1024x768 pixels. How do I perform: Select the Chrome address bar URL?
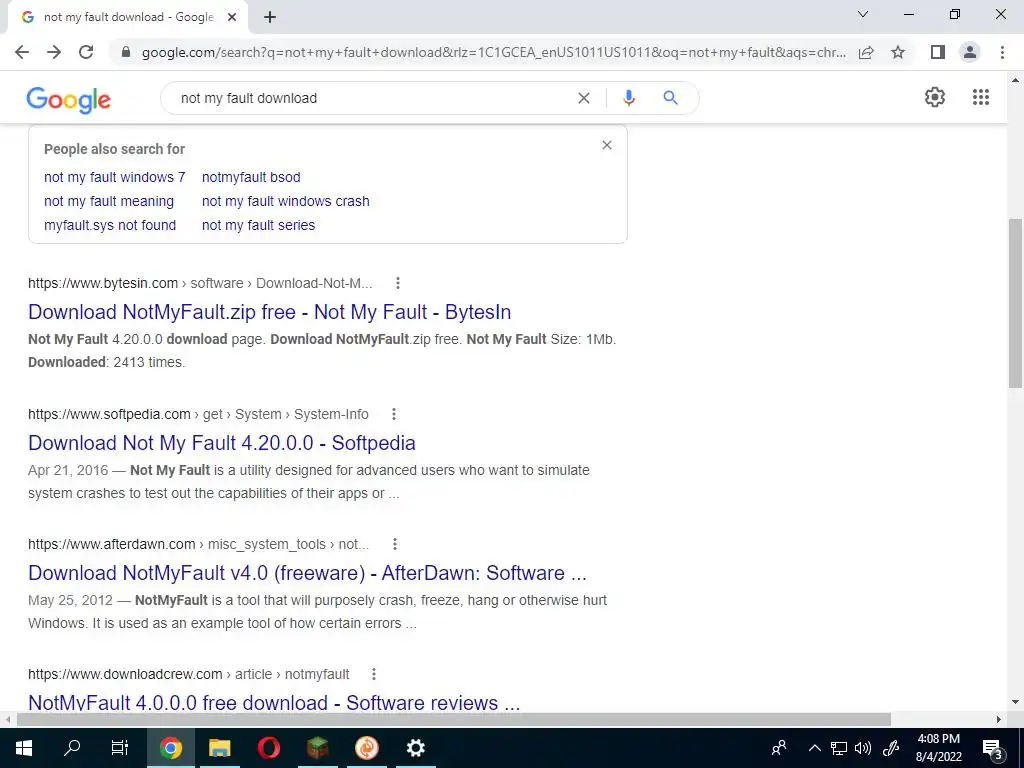click(494, 52)
